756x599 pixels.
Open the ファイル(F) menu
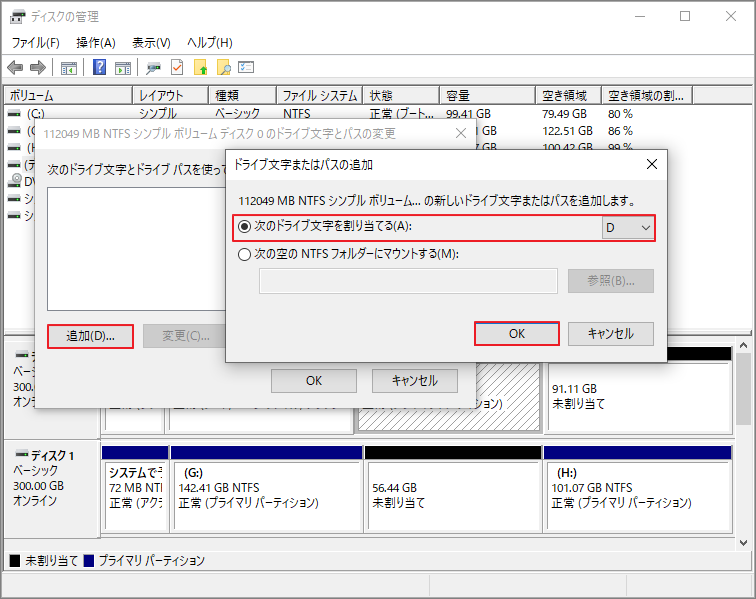click(36, 43)
